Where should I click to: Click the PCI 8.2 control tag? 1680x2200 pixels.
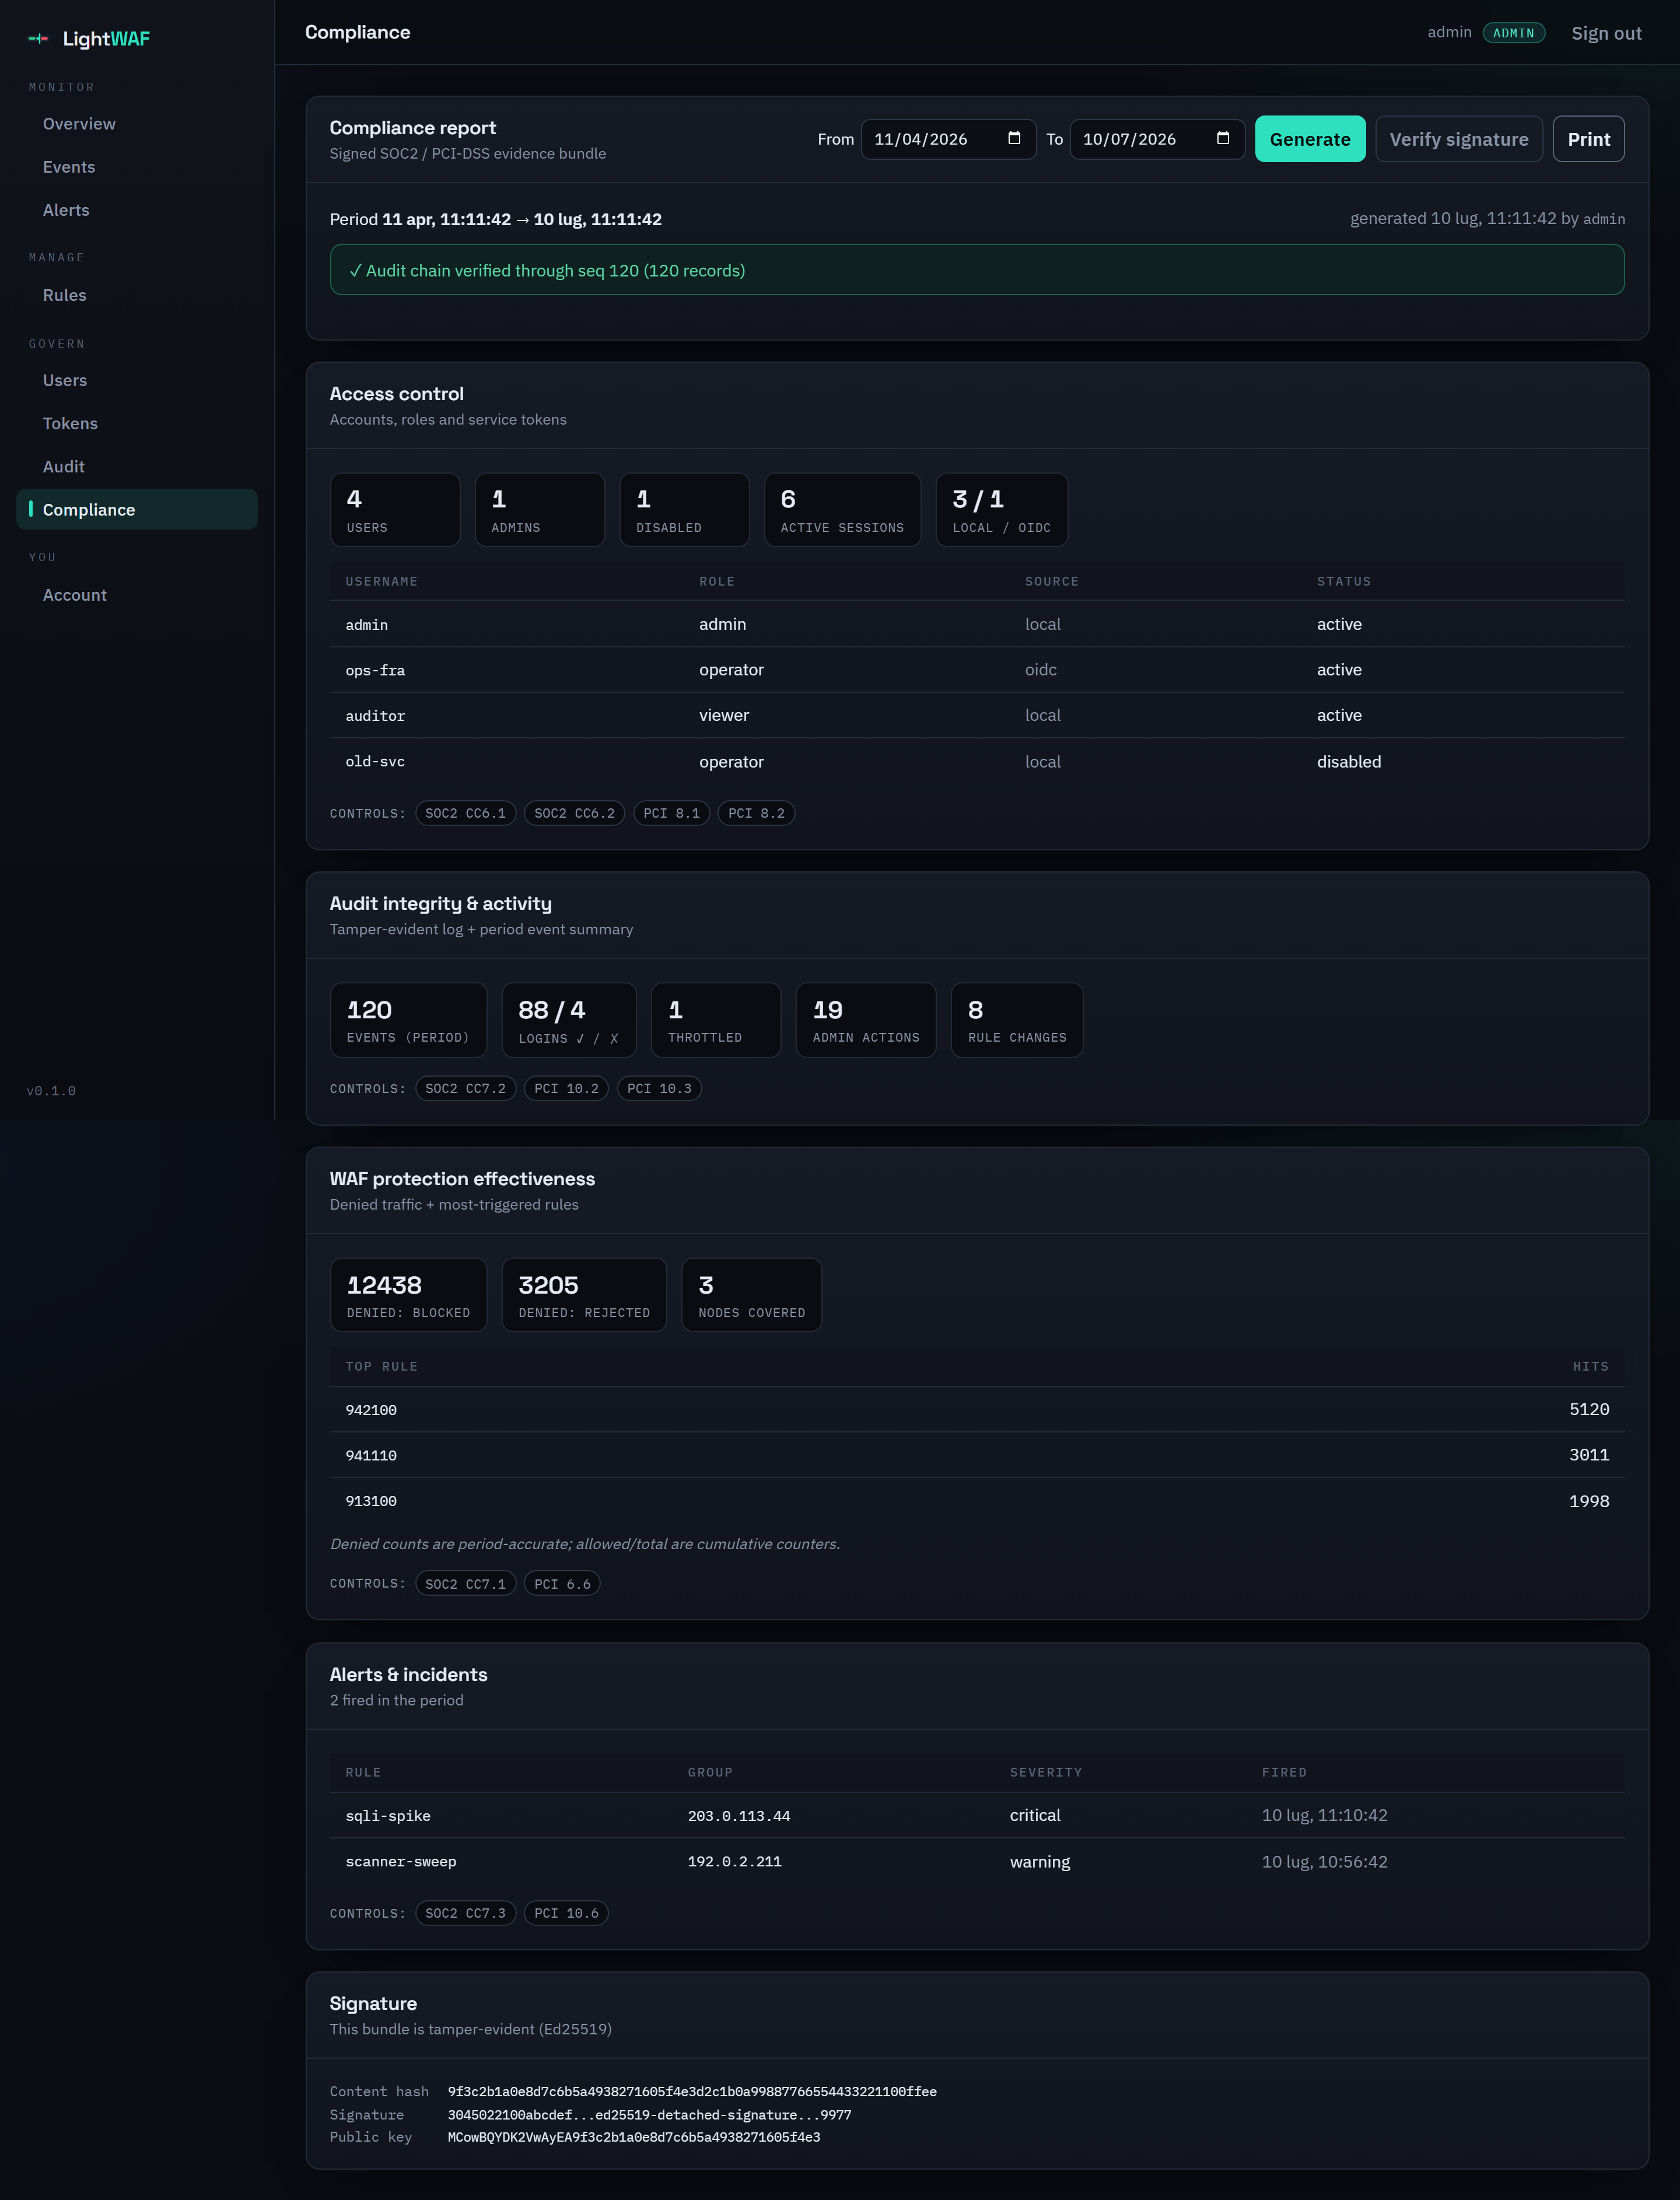(756, 813)
